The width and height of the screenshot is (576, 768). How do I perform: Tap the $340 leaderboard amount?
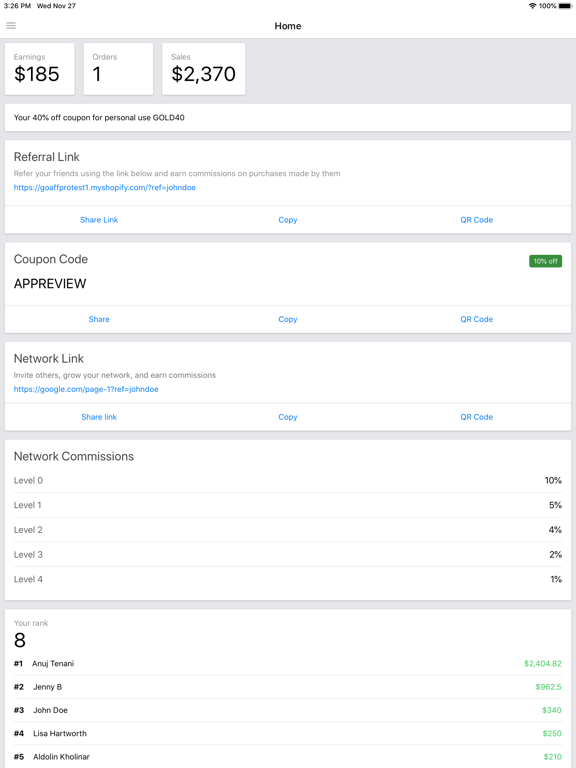tap(552, 710)
